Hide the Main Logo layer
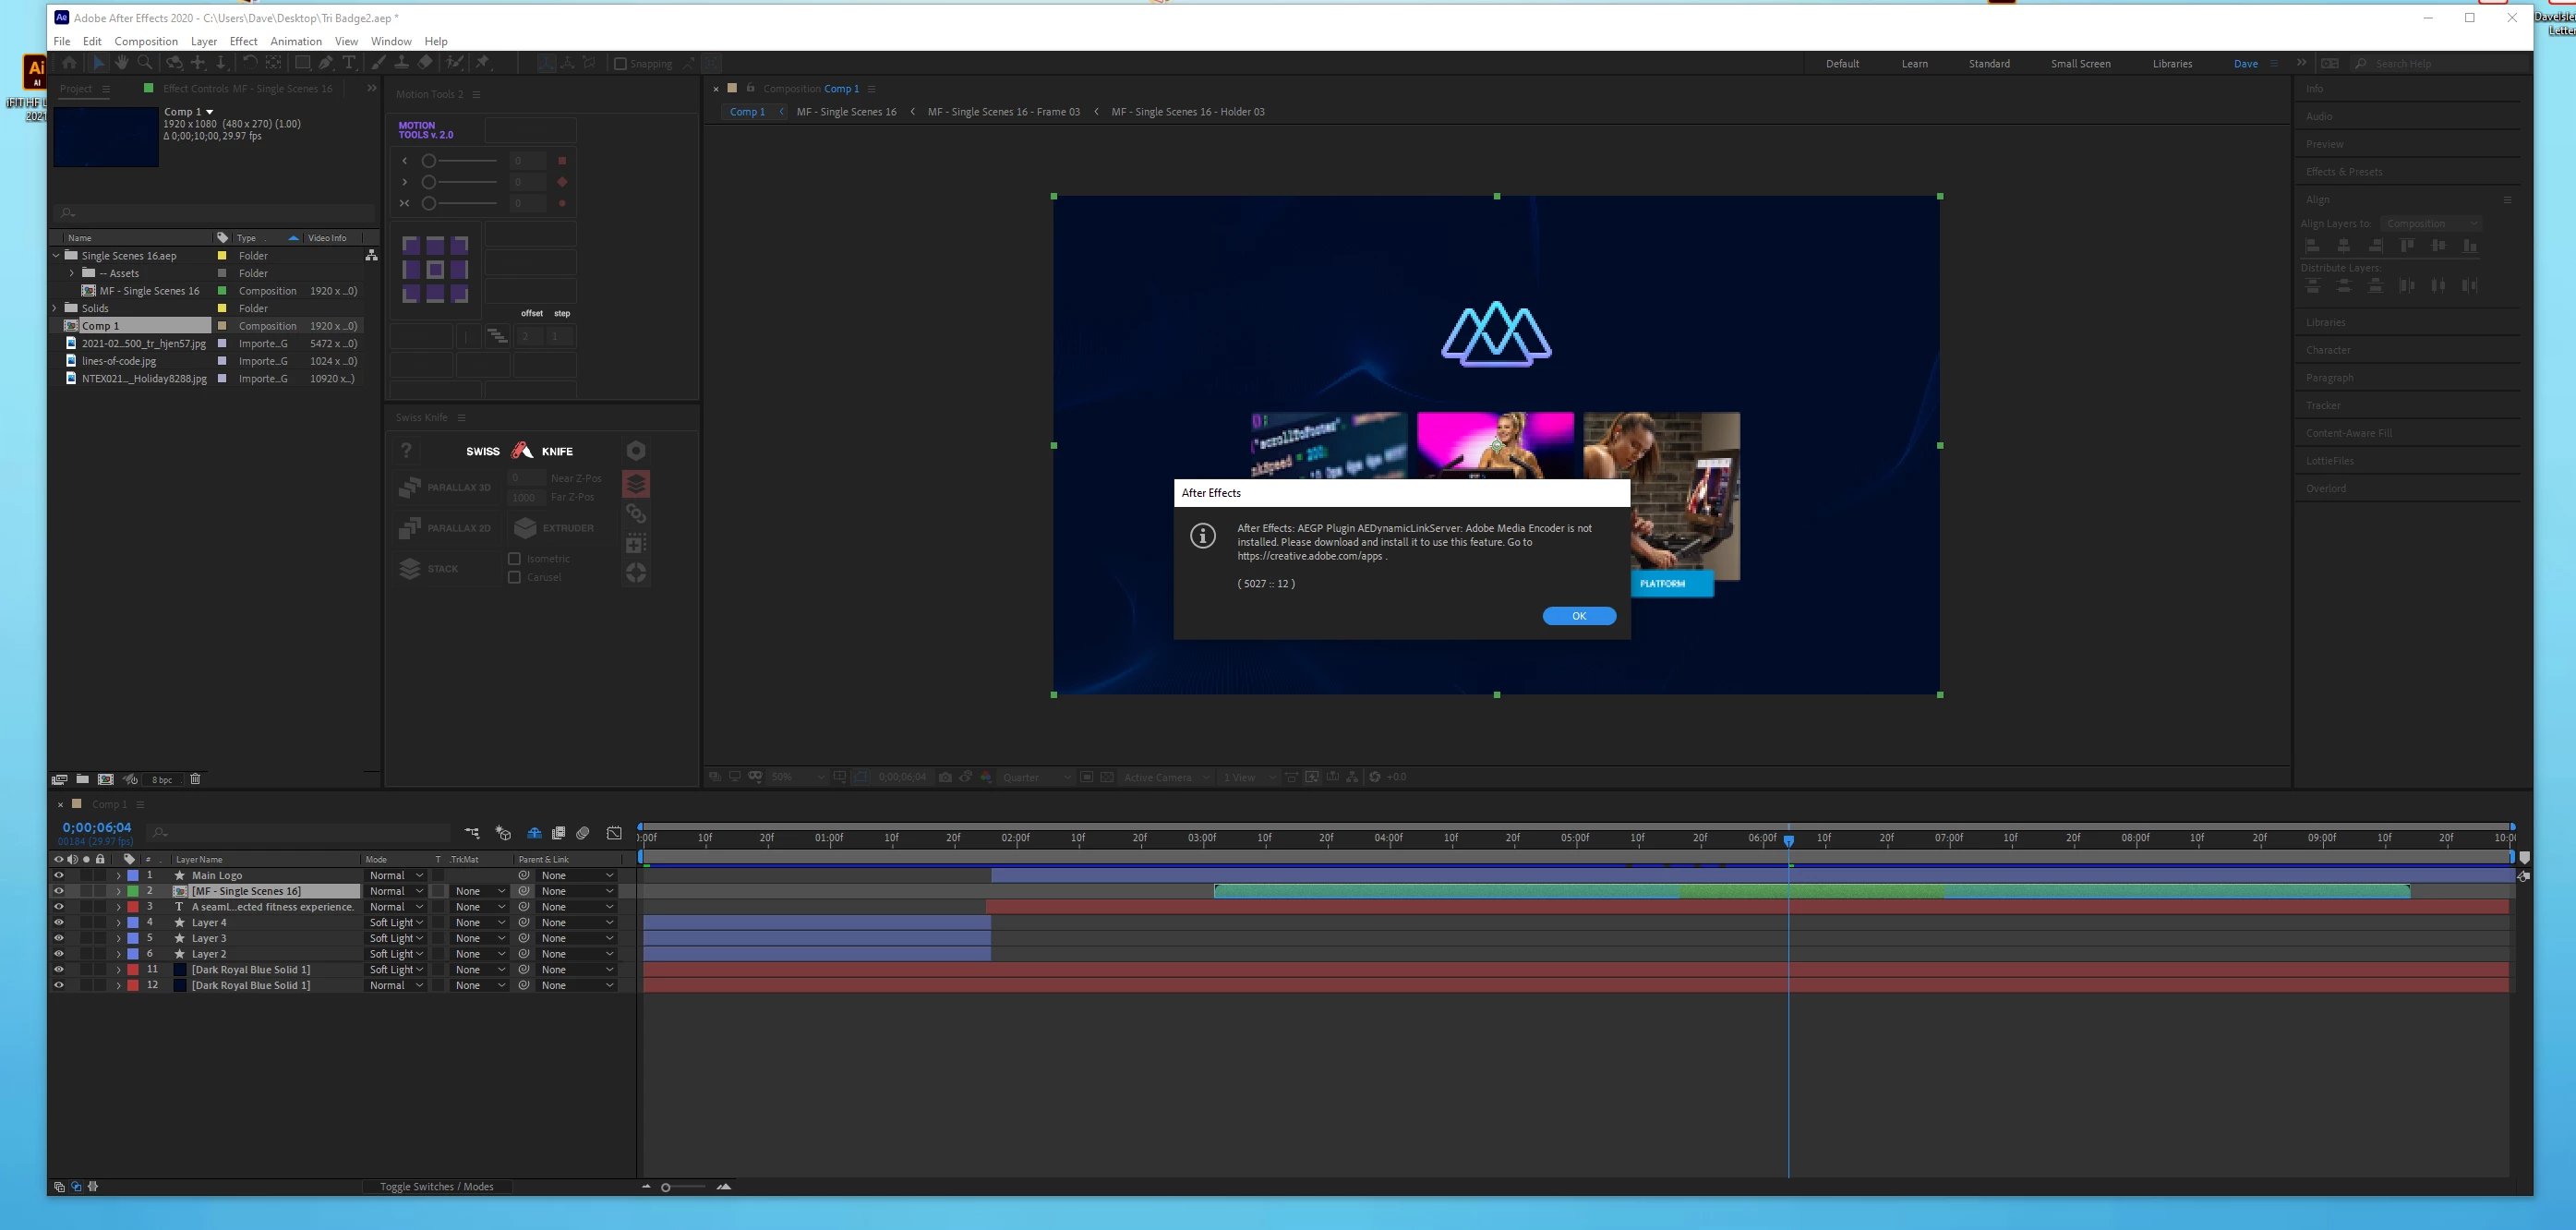Screen dimensions: 2576x1230 point(58,875)
